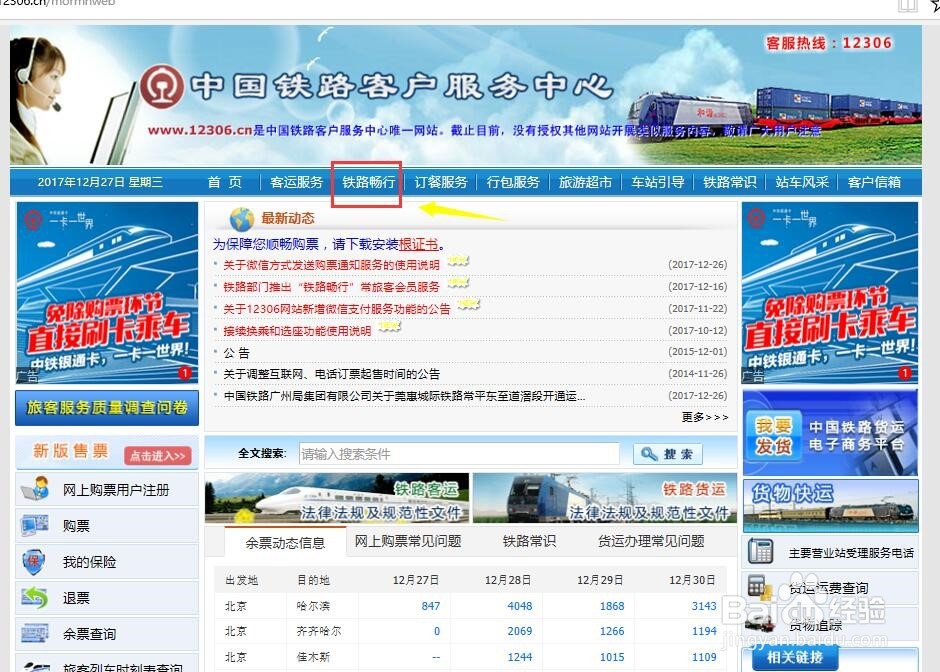Click the keyboard icon for 余票查询
The width and height of the screenshot is (940, 672).
pos(35,634)
